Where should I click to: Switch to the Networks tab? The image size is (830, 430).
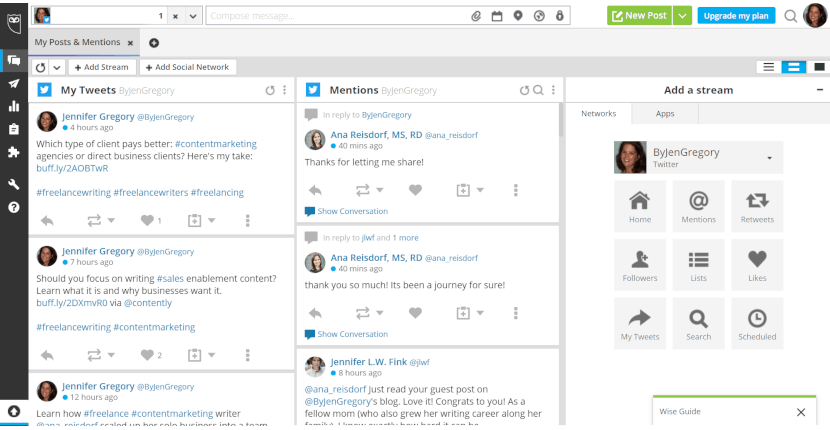tap(599, 113)
